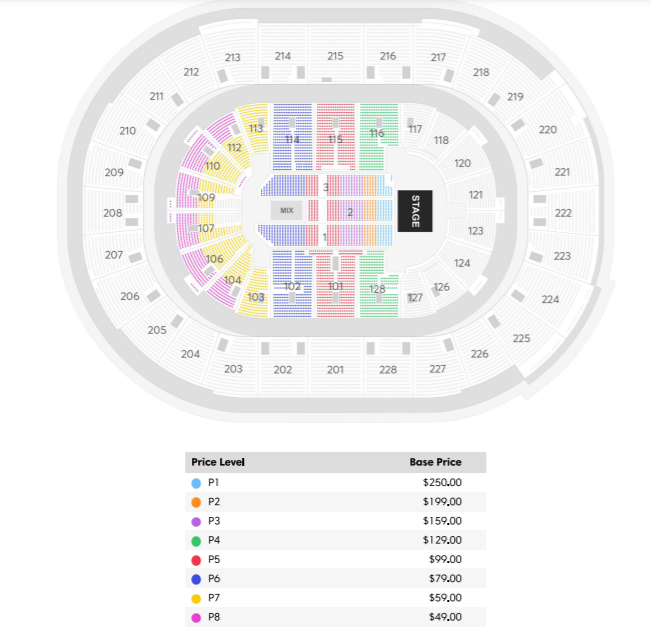Click the Base Price column header
This screenshot has height=627, width=651.
[x=435, y=462]
